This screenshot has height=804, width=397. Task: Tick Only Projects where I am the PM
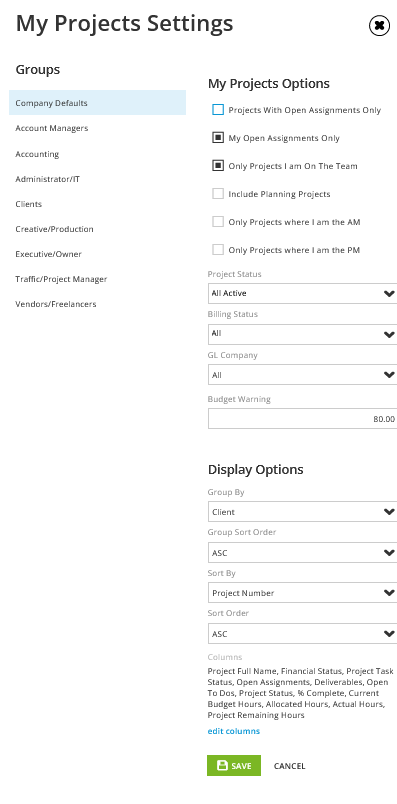tap(218, 250)
